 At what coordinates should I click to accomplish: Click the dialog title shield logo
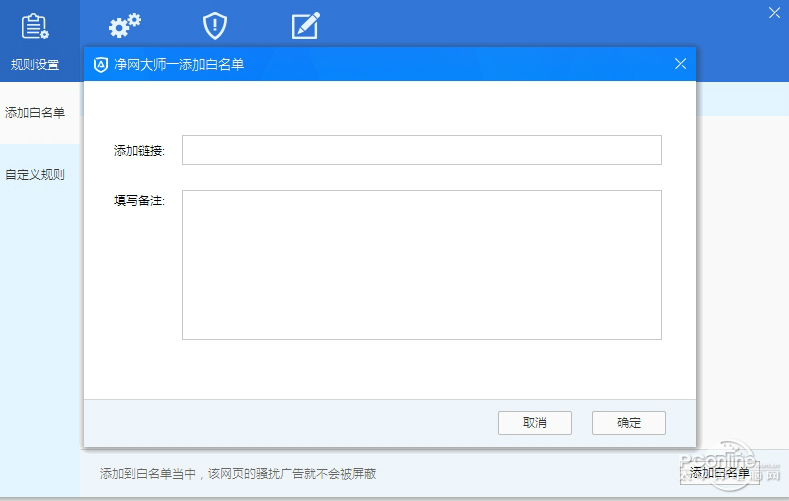tap(101, 64)
